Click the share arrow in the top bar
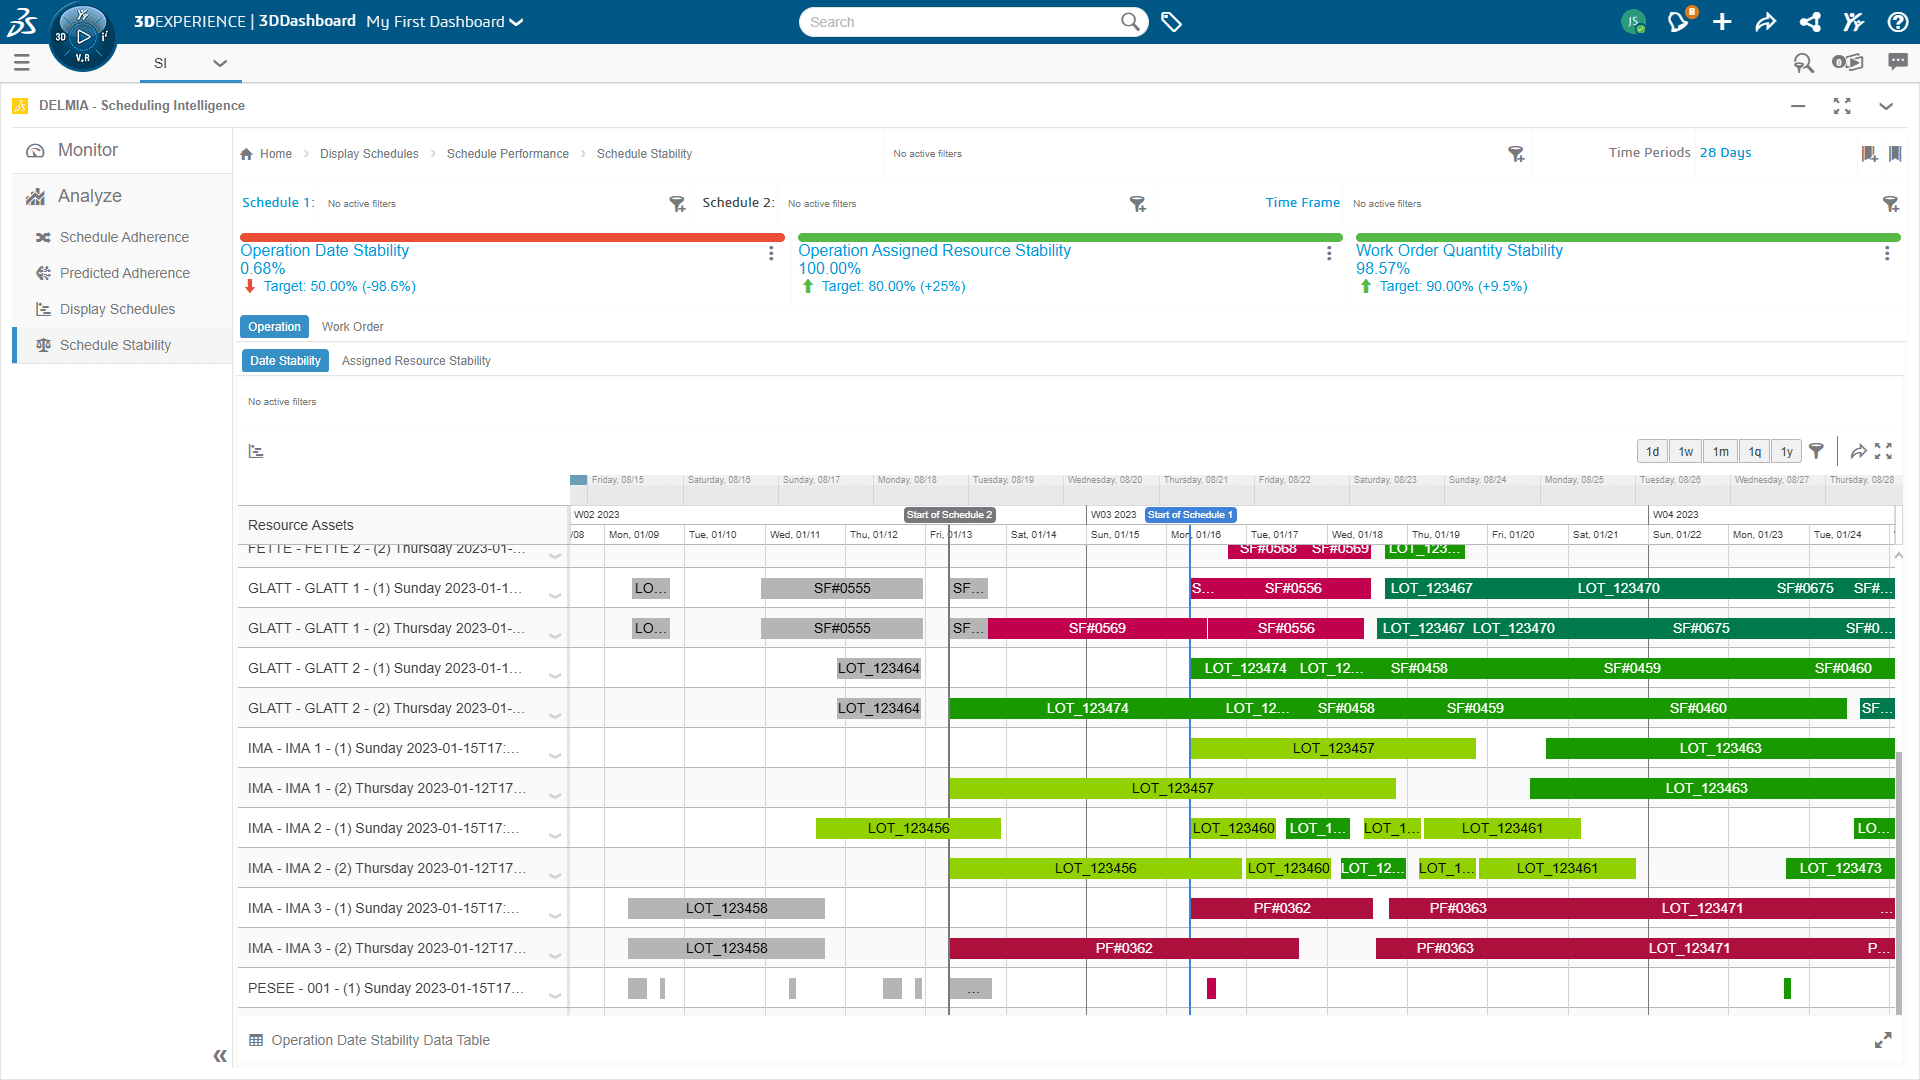The width and height of the screenshot is (1920, 1080). coord(1766,21)
